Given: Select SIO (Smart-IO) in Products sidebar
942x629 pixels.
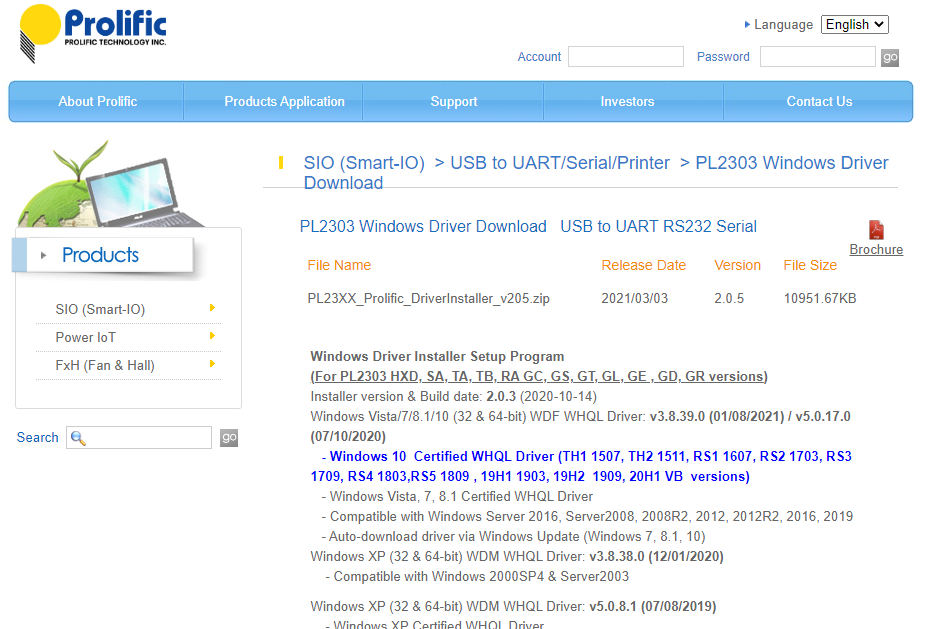Looking at the screenshot, I should (x=100, y=309).
